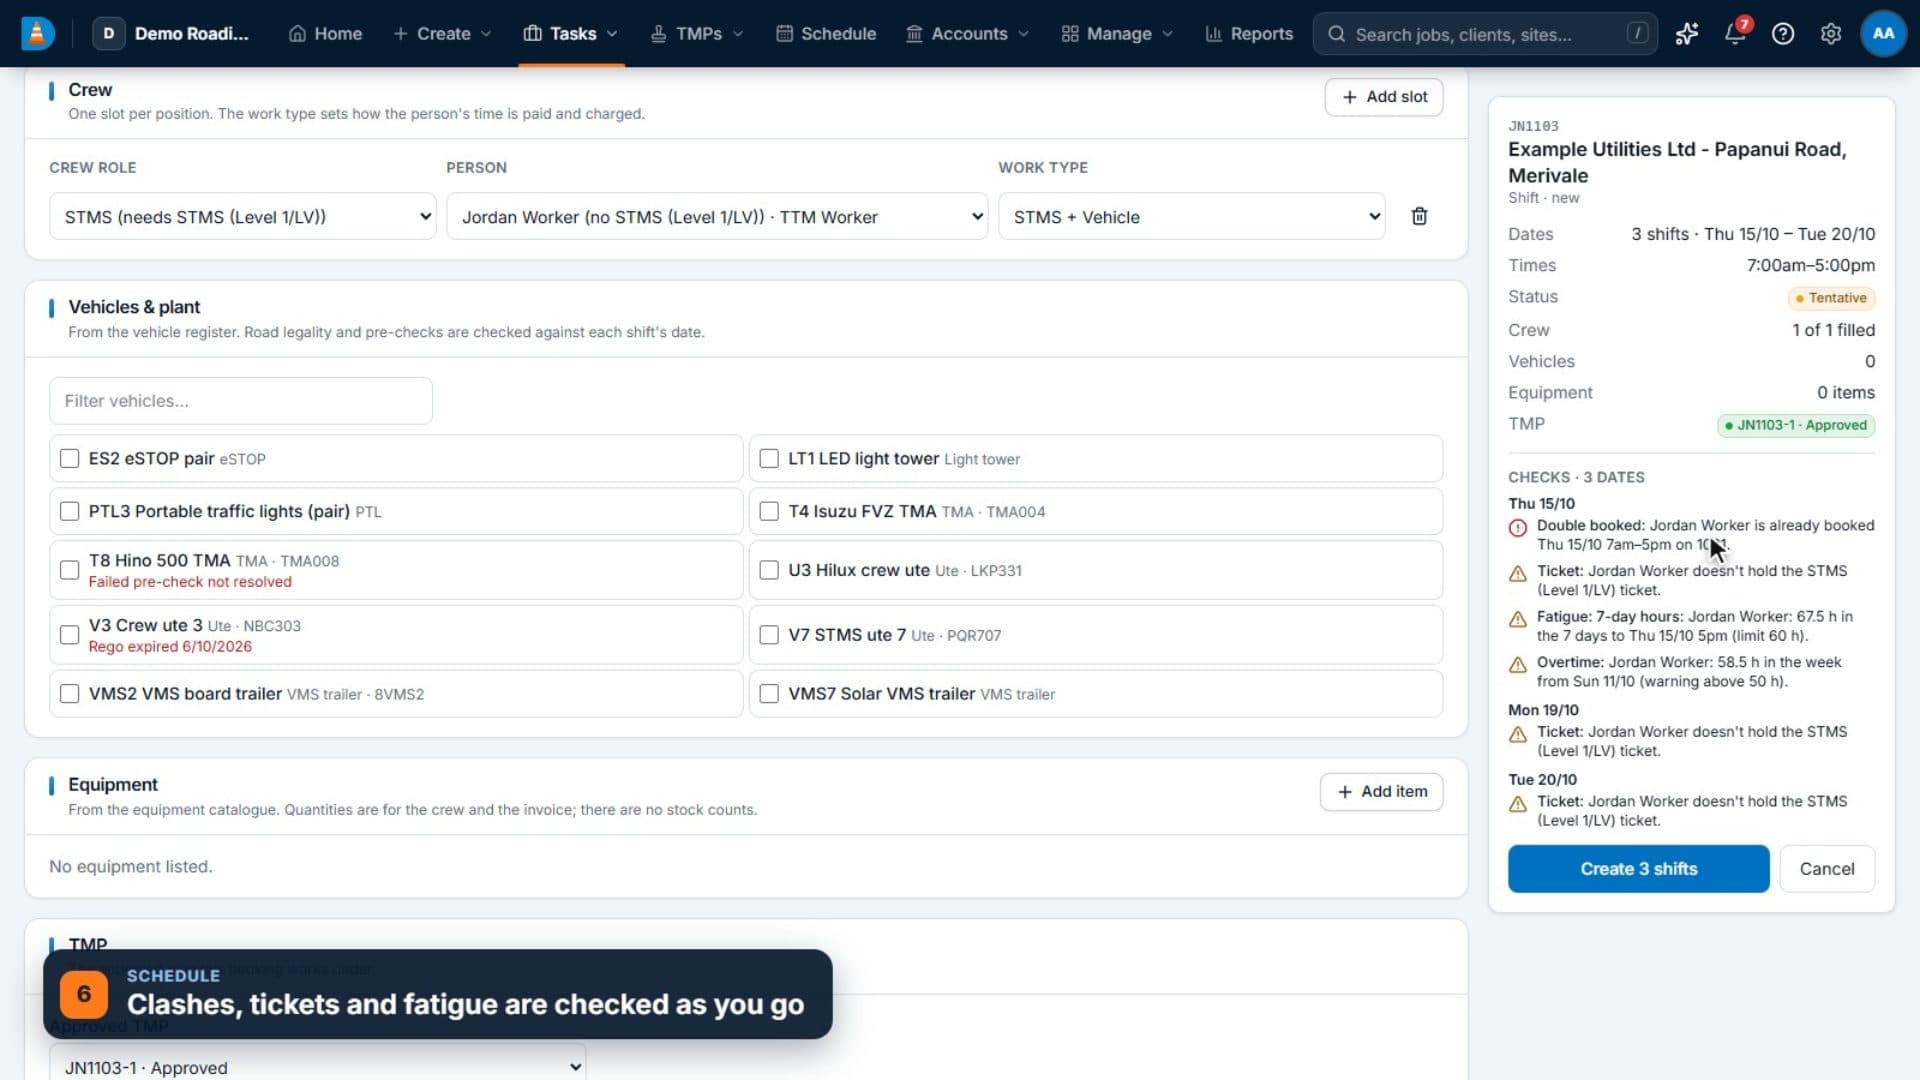Open the Tasks menu
Viewport: 1920px width, 1080px height.
click(571, 33)
